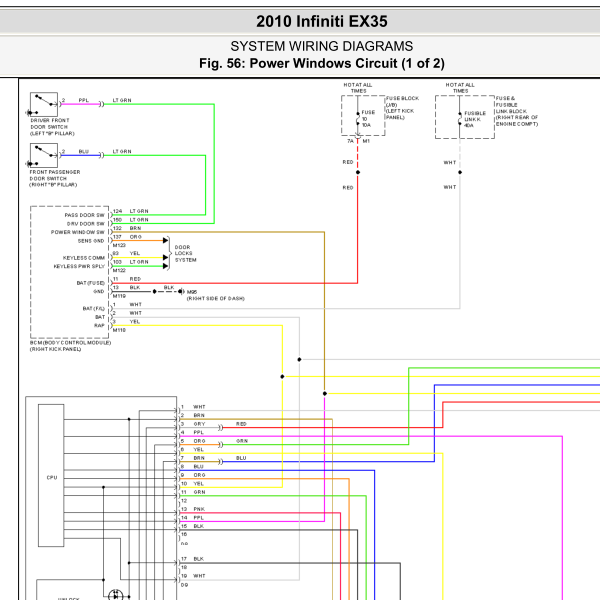The width and height of the screenshot is (600, 600).
Task: Select connector label 'M123'
Action: (119, 245)
